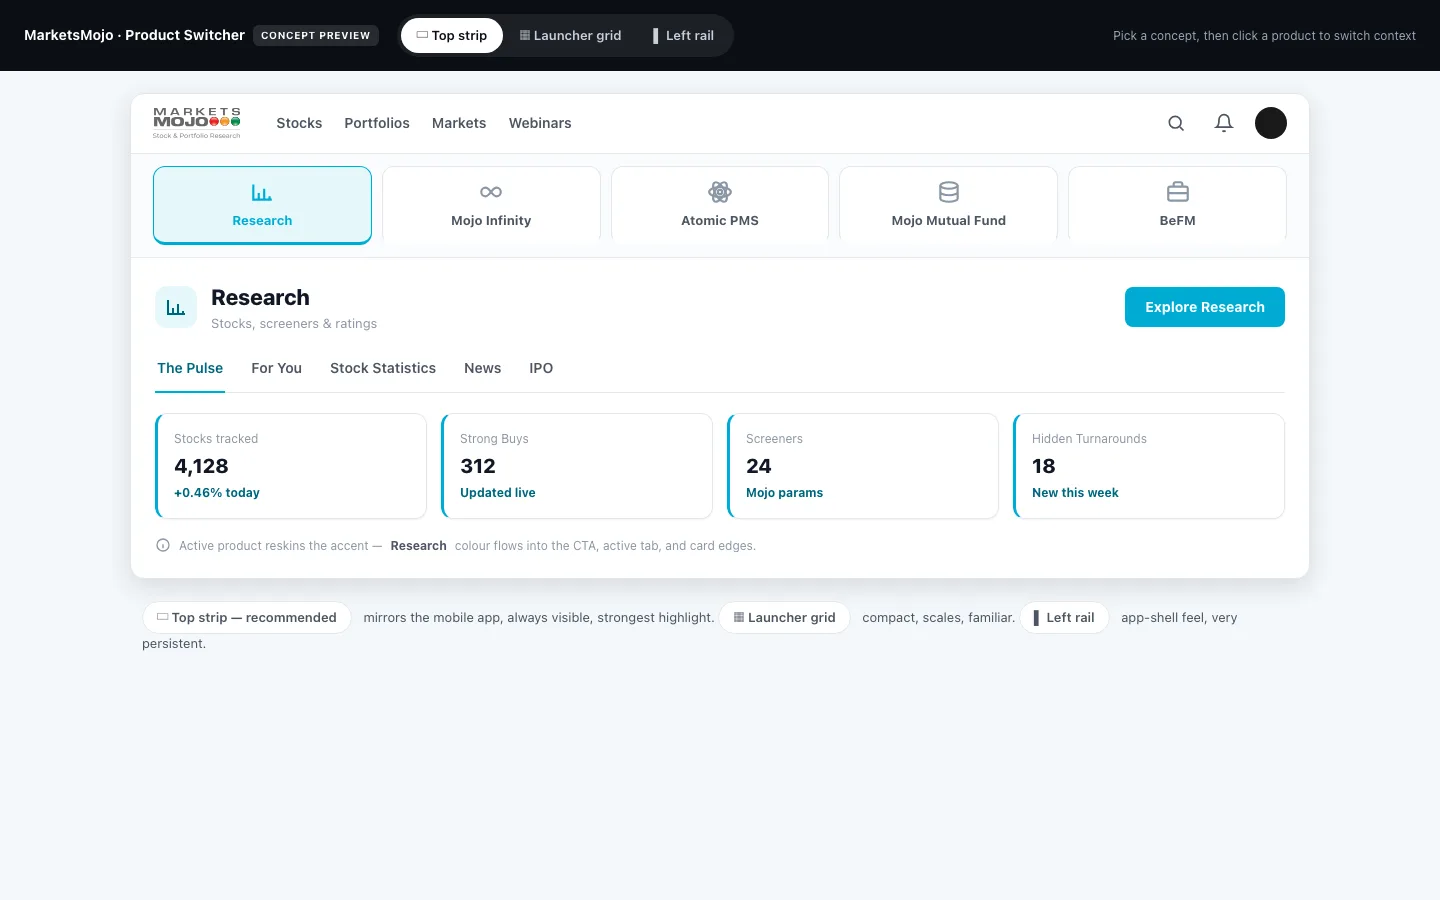Switch concept to Top strip
Screen dimensions: 1440x900
(x=452, y=36)
